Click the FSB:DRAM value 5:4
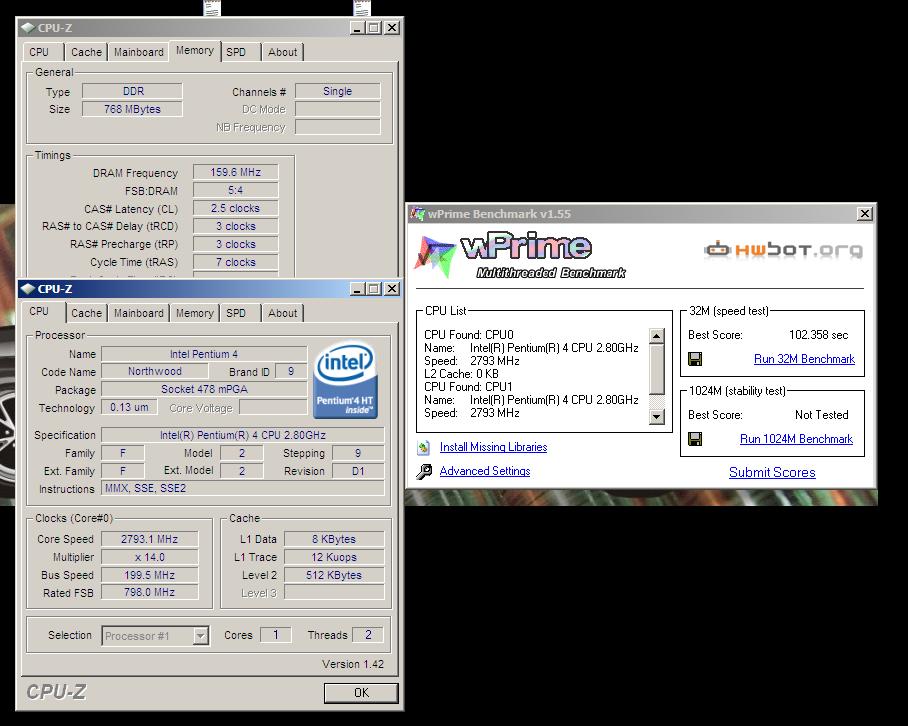Image resolution: width=908 pixels, height=726 pixels. [x=235, y=190]
